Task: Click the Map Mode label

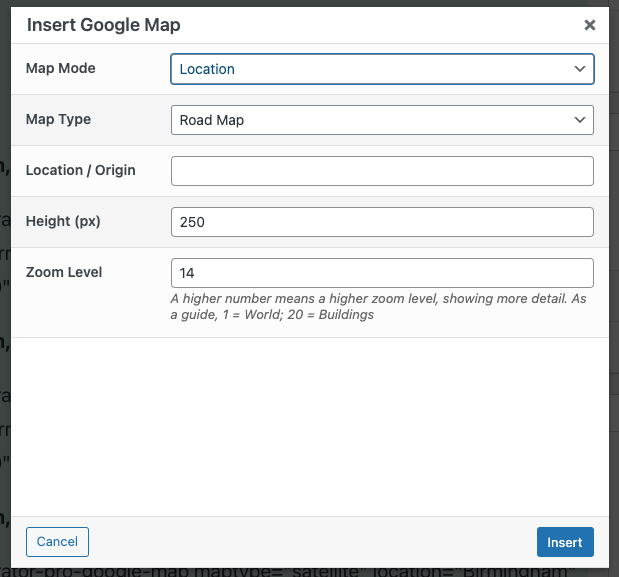Action: coord(60,68)
